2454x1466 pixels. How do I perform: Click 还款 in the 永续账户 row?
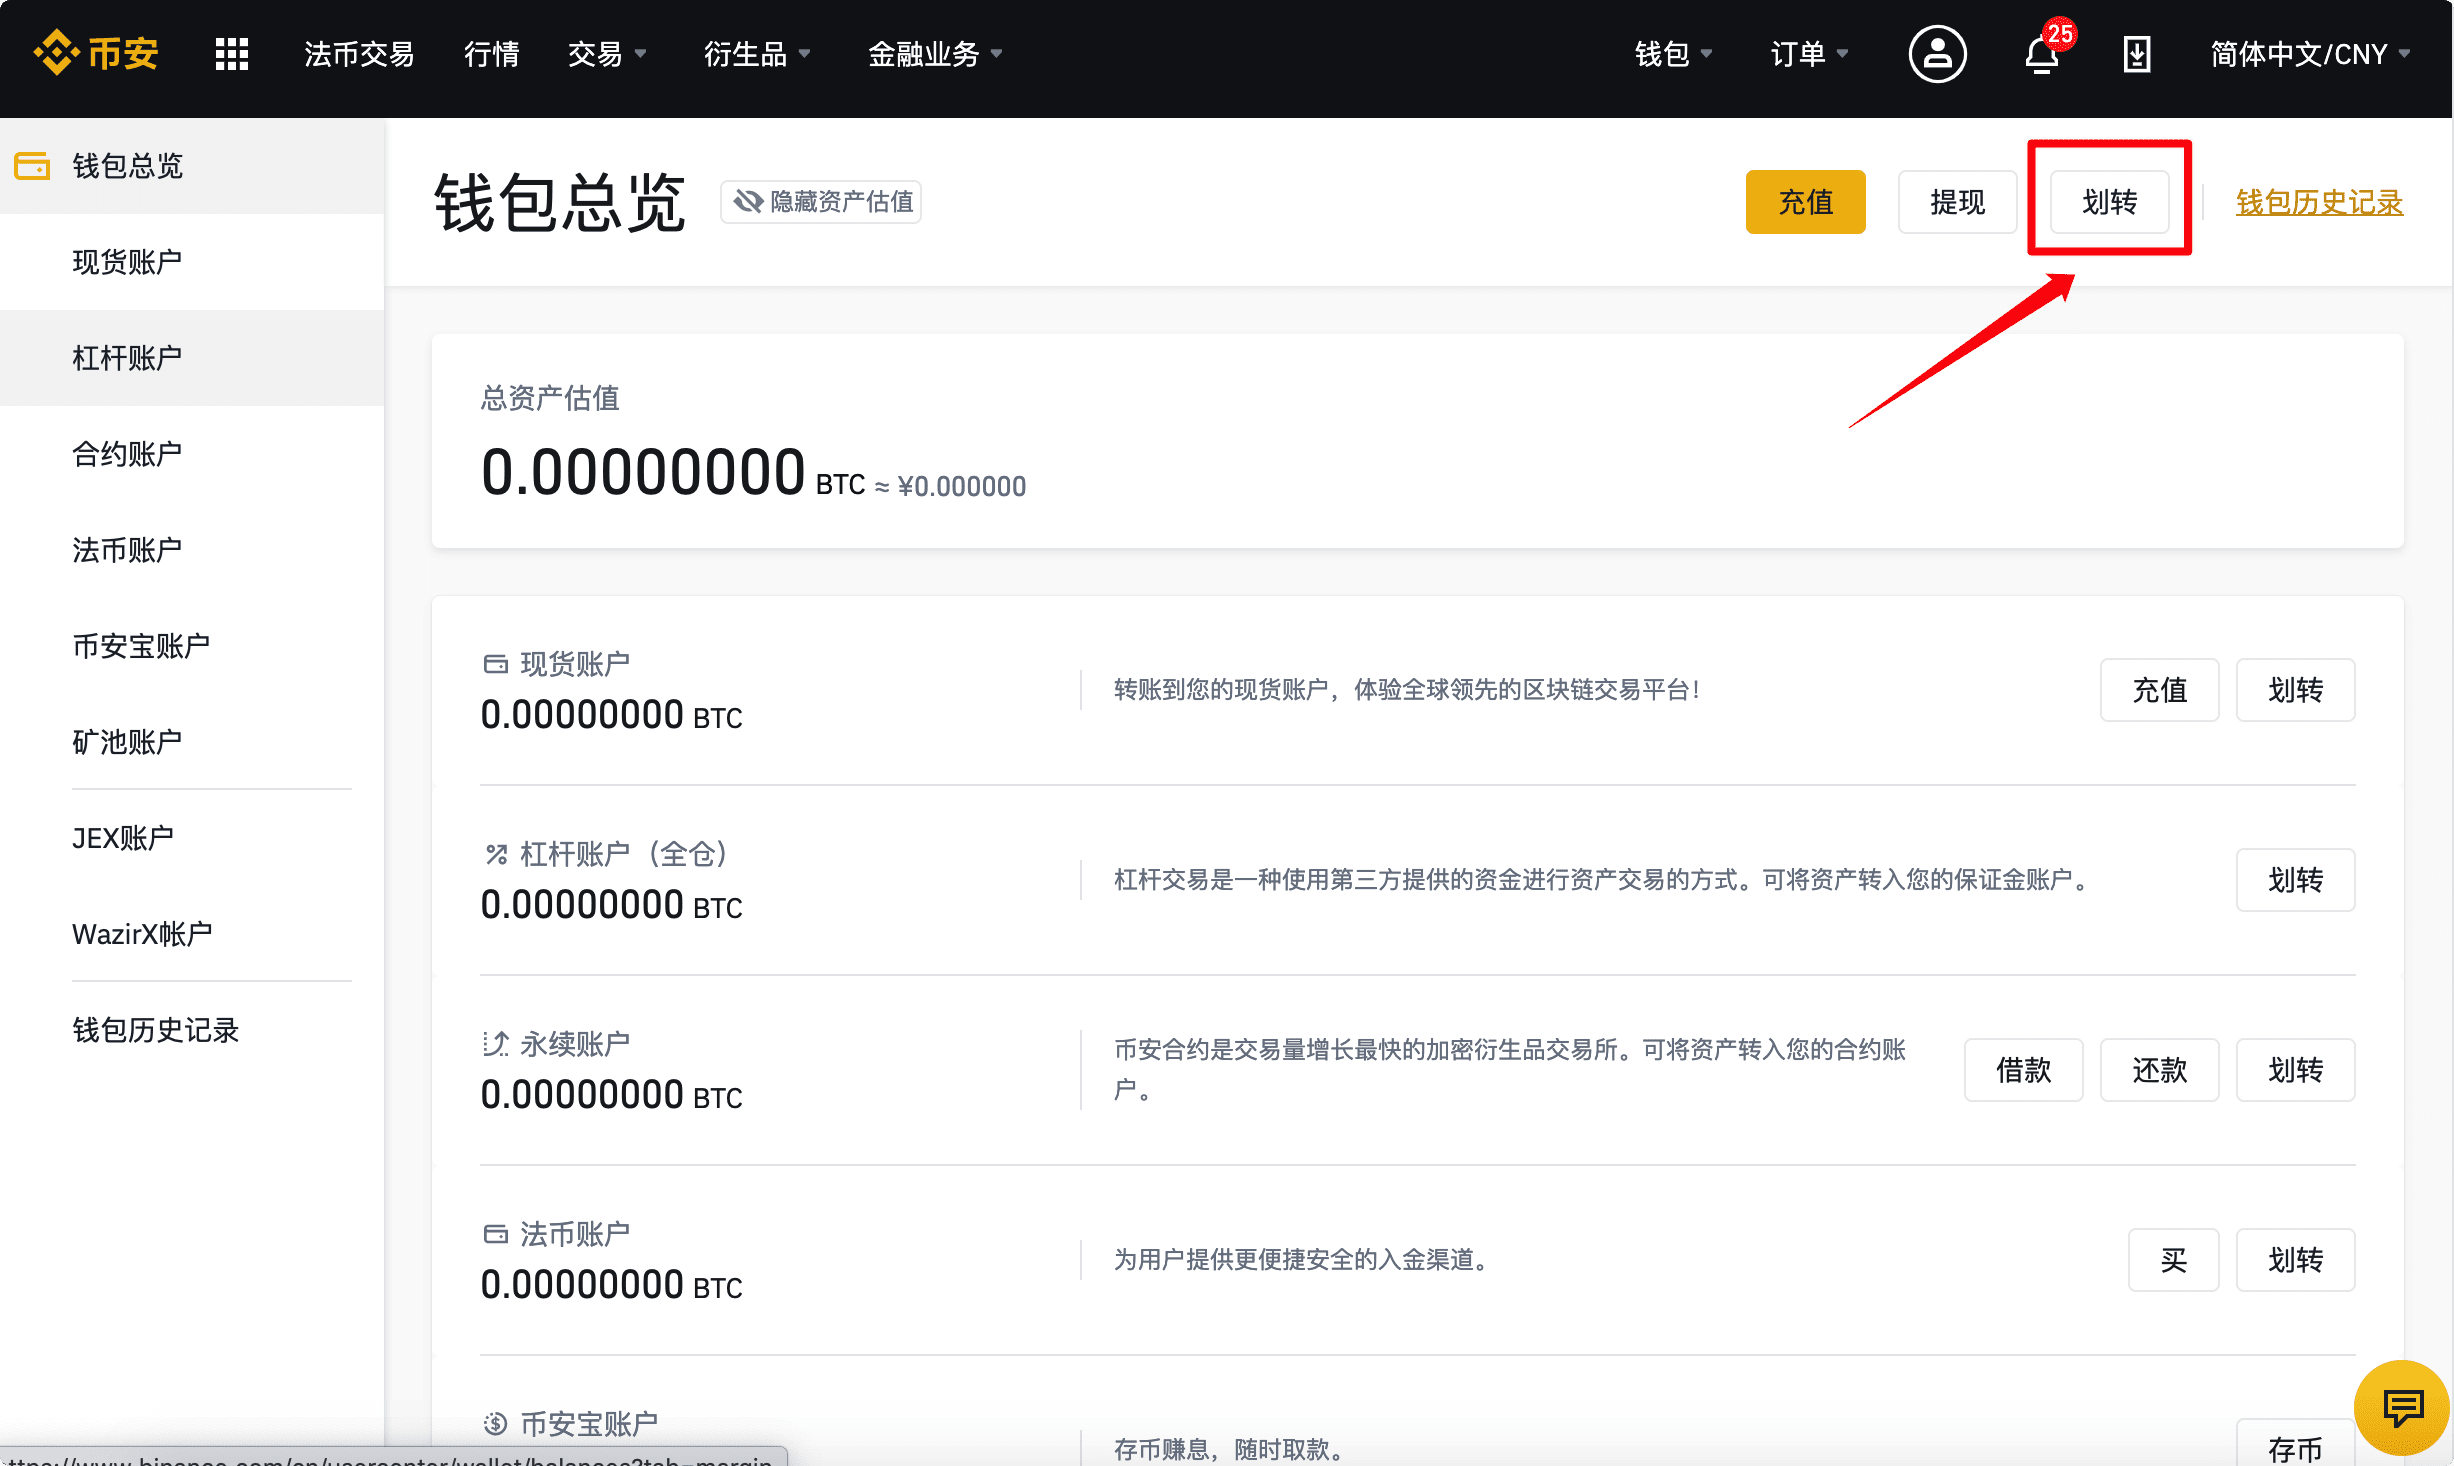[2159, 1070]
